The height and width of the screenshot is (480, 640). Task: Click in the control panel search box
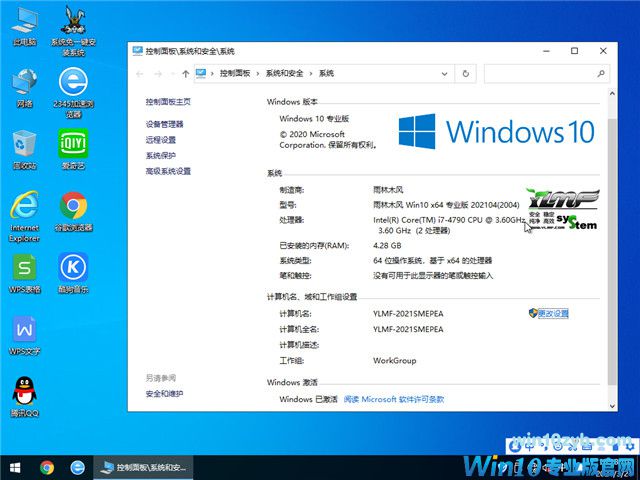coord(547,74)
